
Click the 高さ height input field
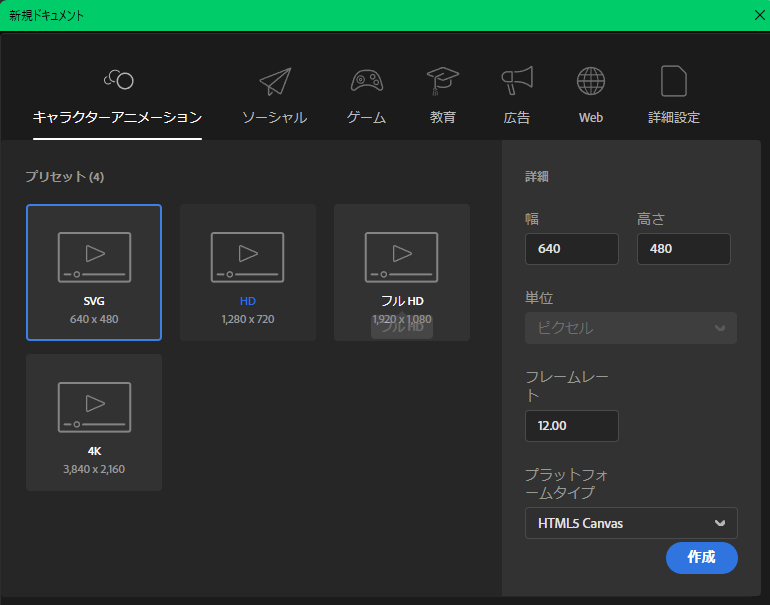(x=683, y=249)
